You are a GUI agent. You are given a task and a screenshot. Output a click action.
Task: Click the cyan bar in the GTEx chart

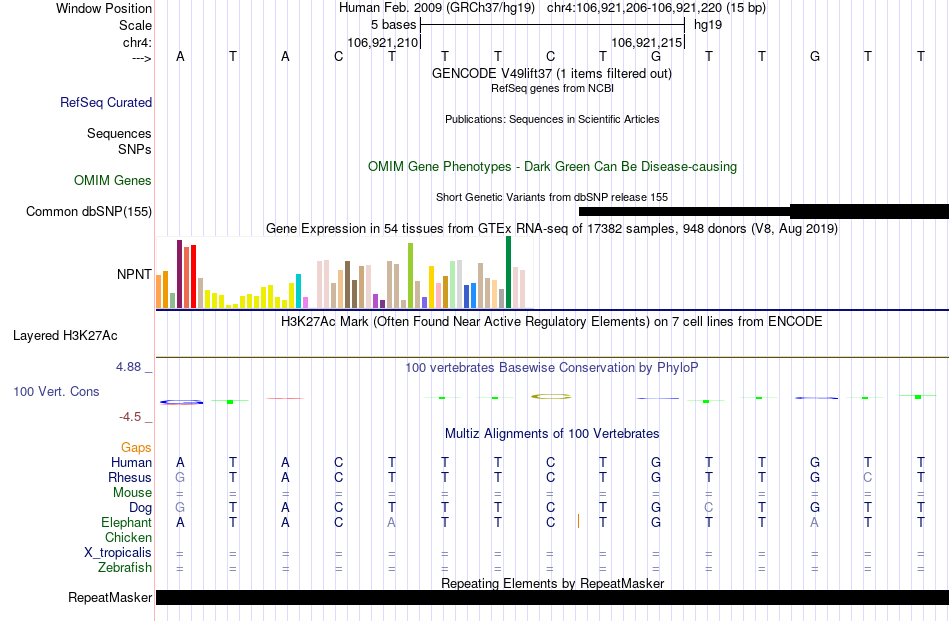click(x=298, y=291)
